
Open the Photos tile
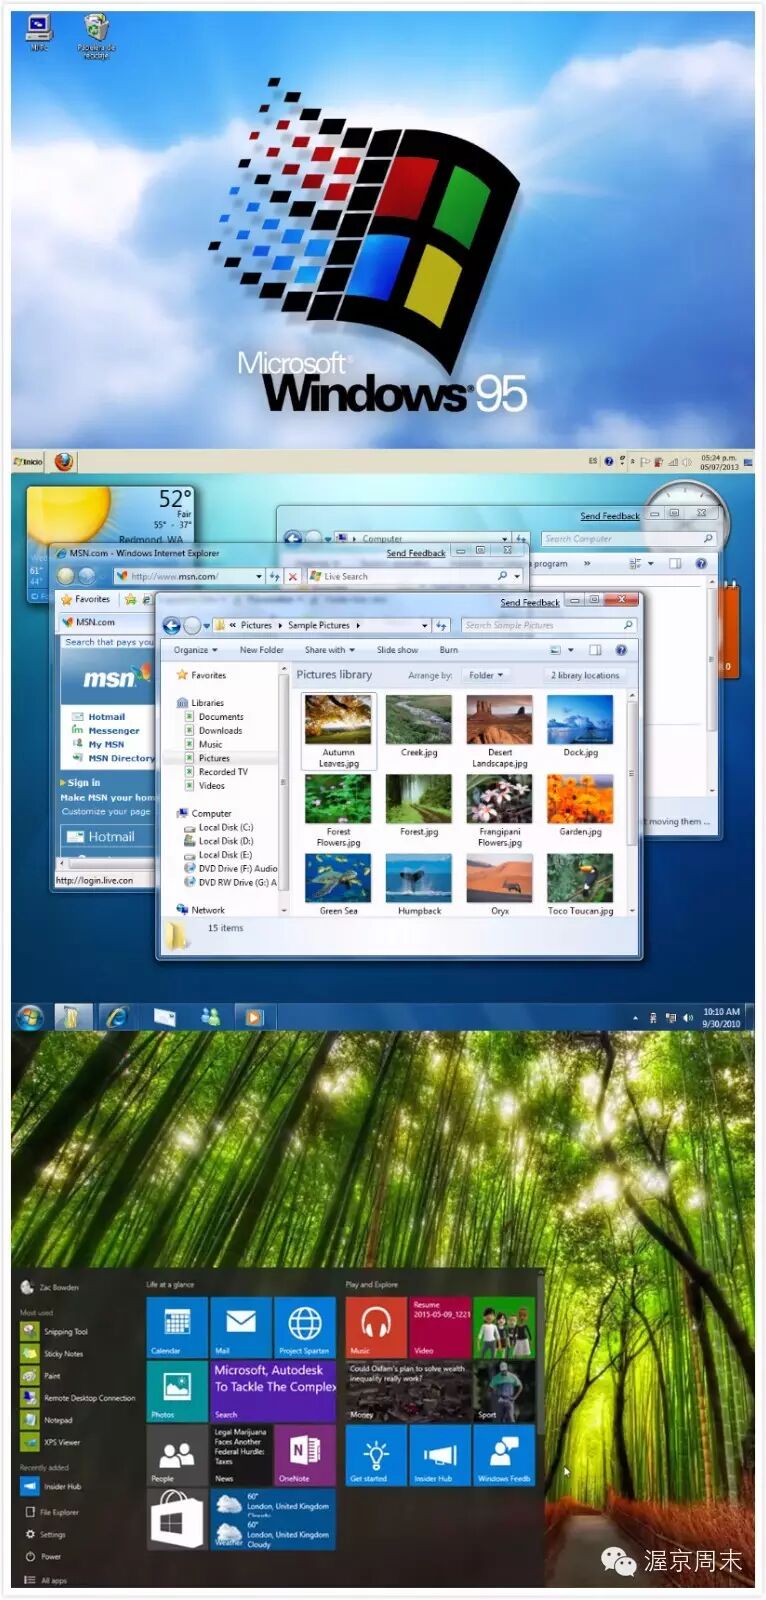pos(177,1391)
